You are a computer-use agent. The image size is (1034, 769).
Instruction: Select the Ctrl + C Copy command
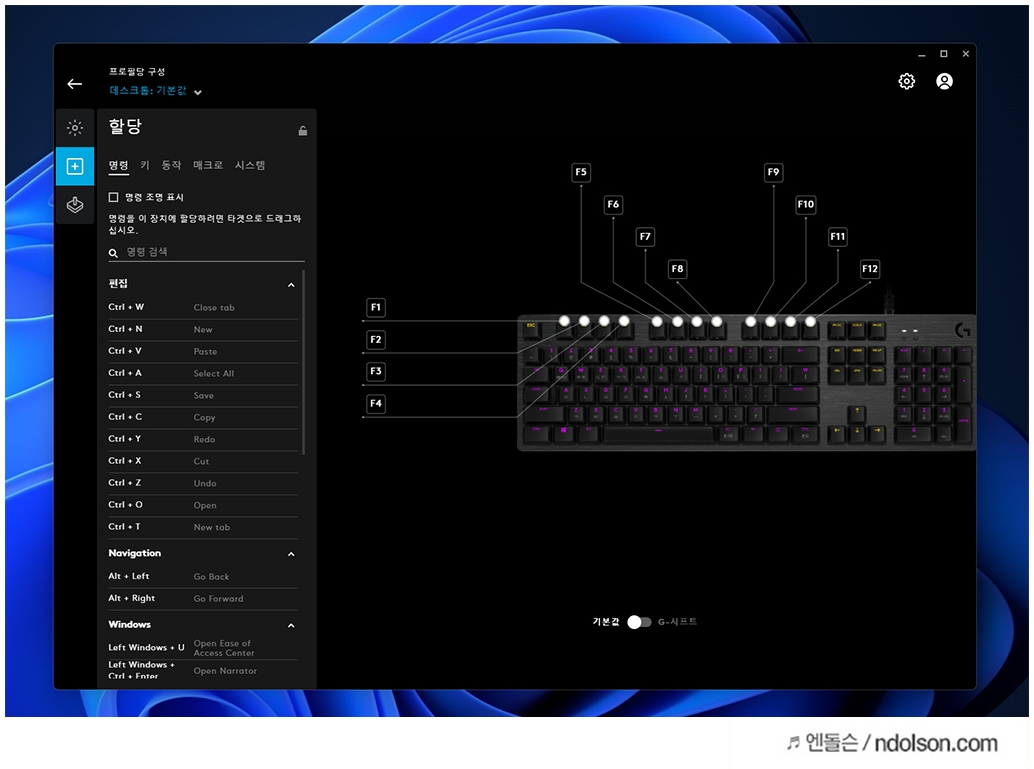coord(203,417)
